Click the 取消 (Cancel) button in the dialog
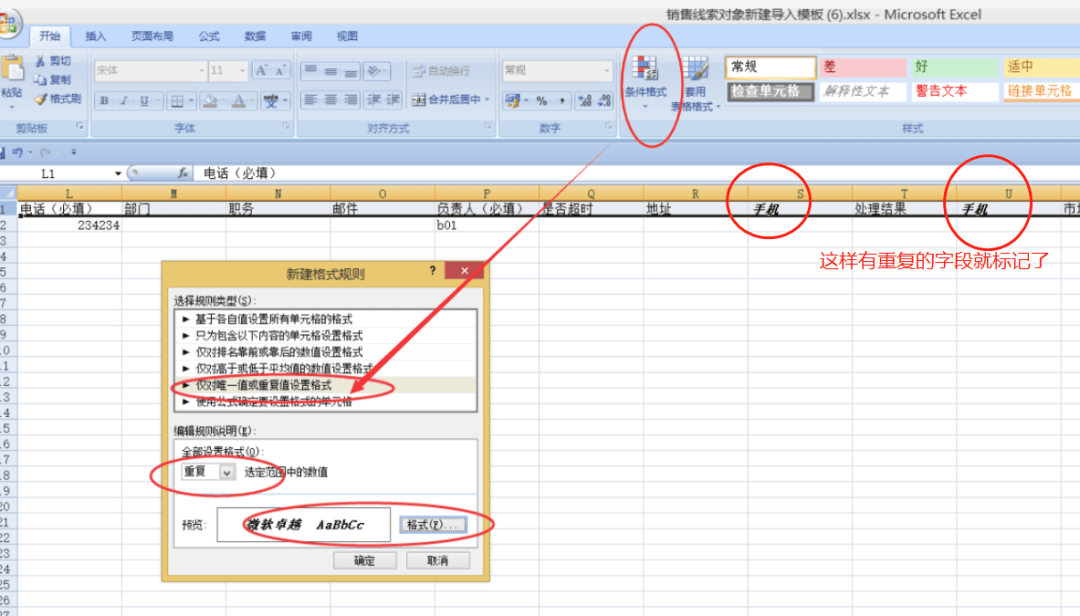The height and width of the screenshot is (616, 1080). click(x=437, y=561)
